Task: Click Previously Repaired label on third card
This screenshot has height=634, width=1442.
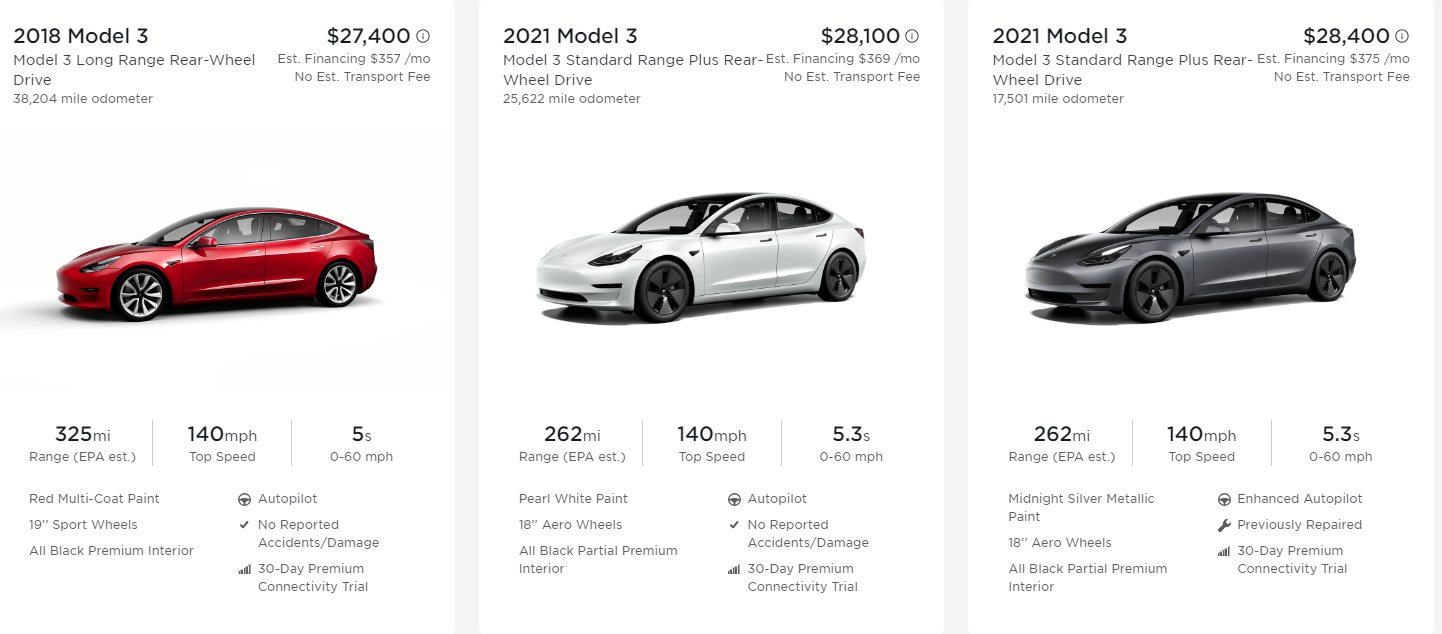Action: (x=1300, y=525)
